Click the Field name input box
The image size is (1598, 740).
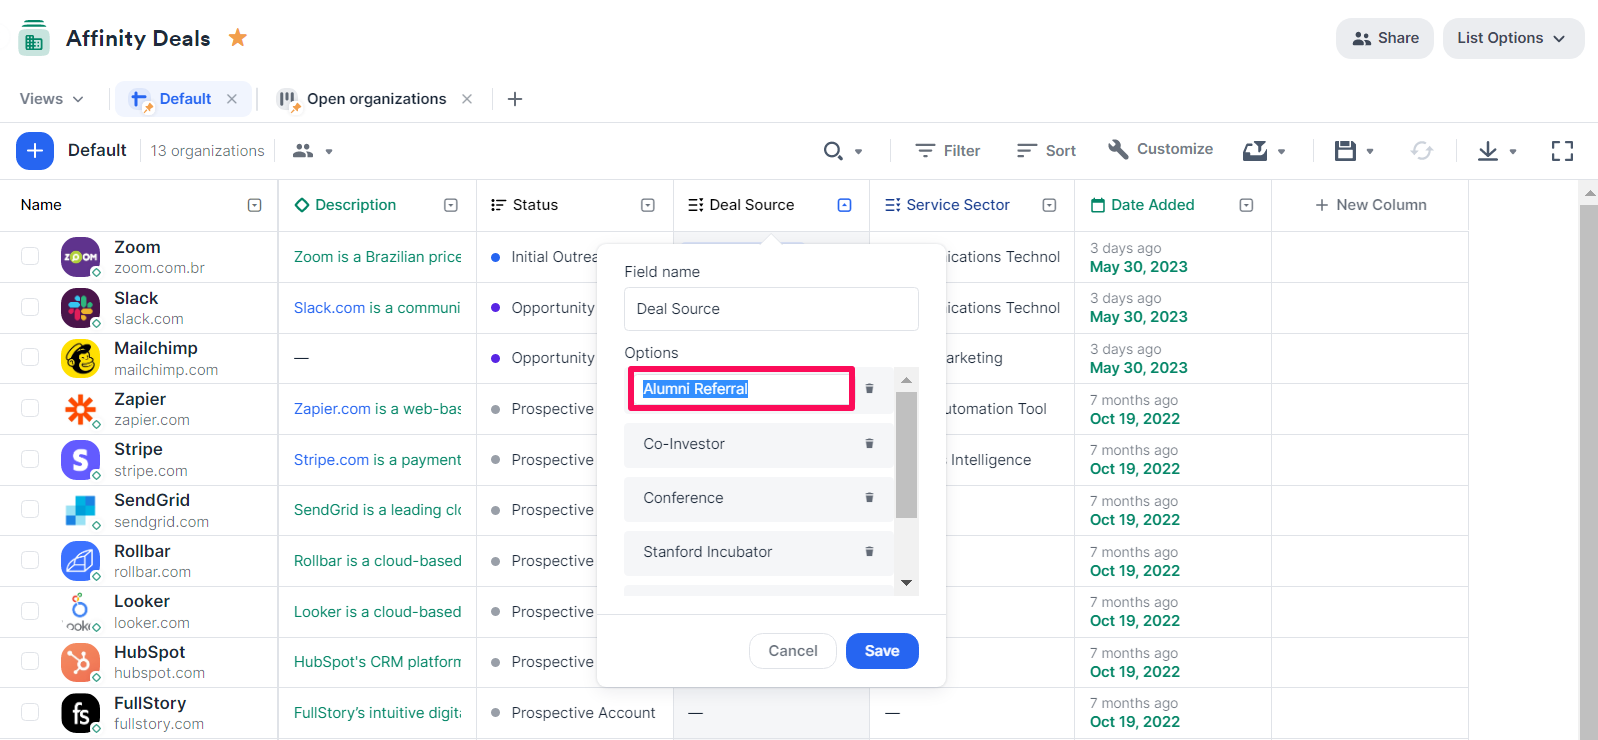[x=771, y=309]
